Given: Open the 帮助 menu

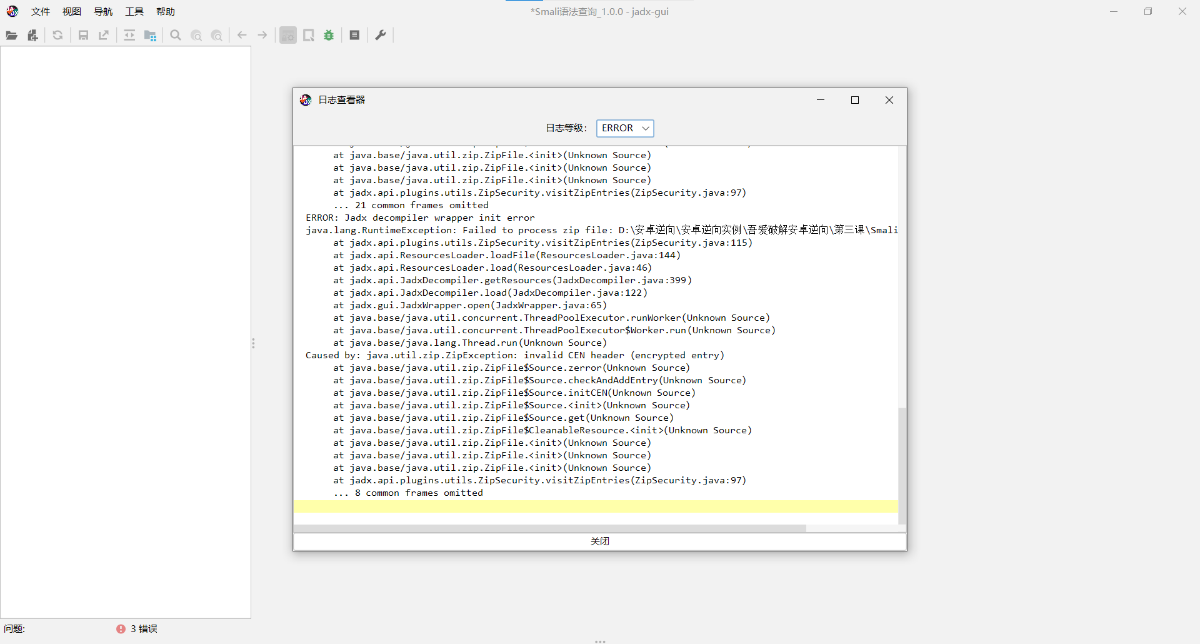Looking at the screenshot, I should click(x=165, y=12).
